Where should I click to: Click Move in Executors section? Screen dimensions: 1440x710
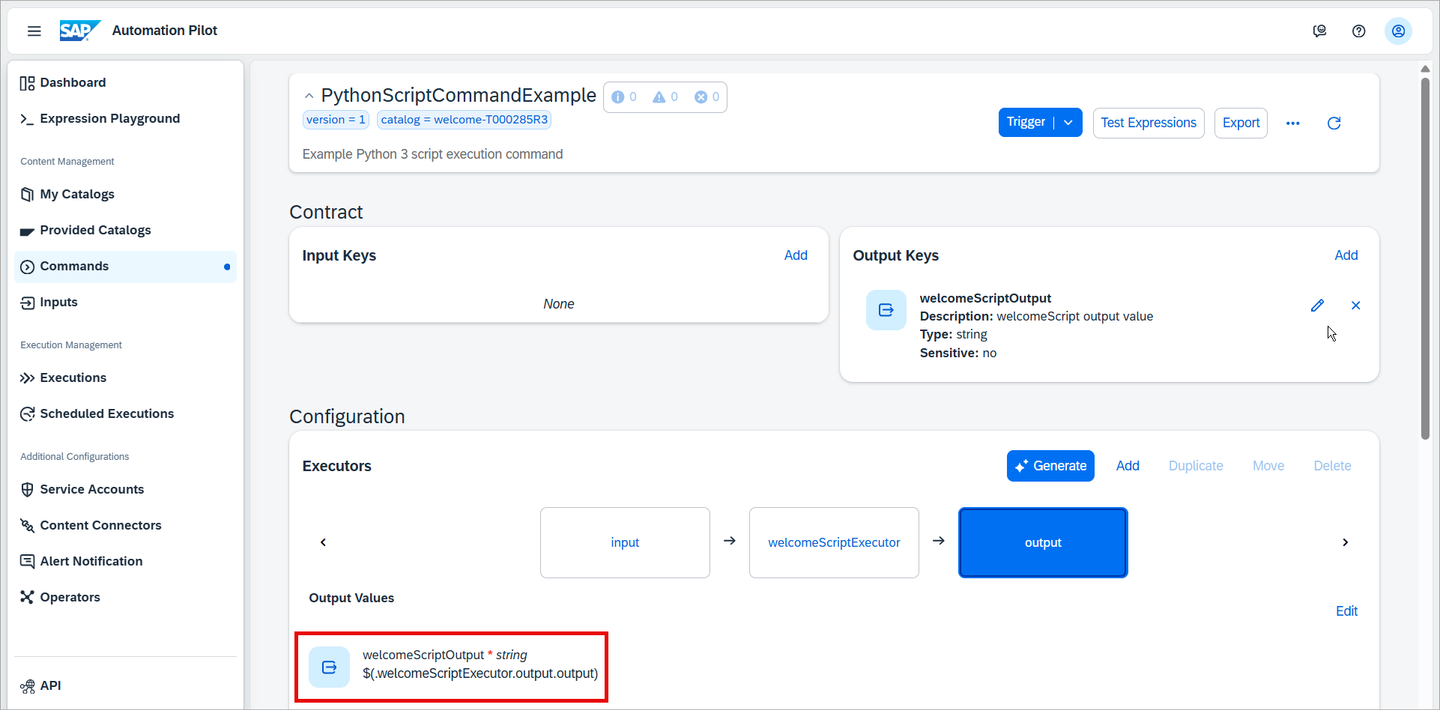(x=1268, y=466)
